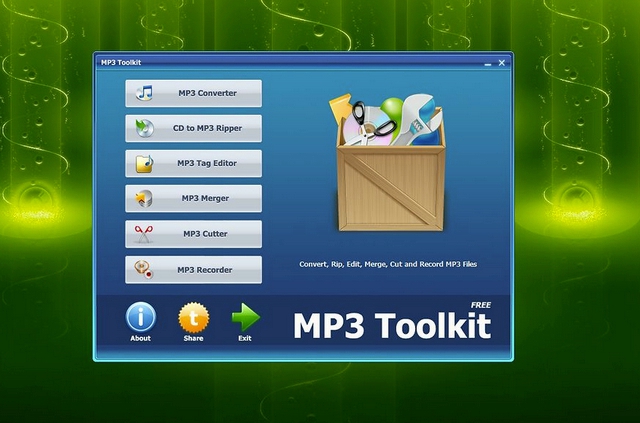The height and width of the screenshot is (423, 640).
Task: Open the MP3 Cutter tool
Action: click(x=193, y=234)
